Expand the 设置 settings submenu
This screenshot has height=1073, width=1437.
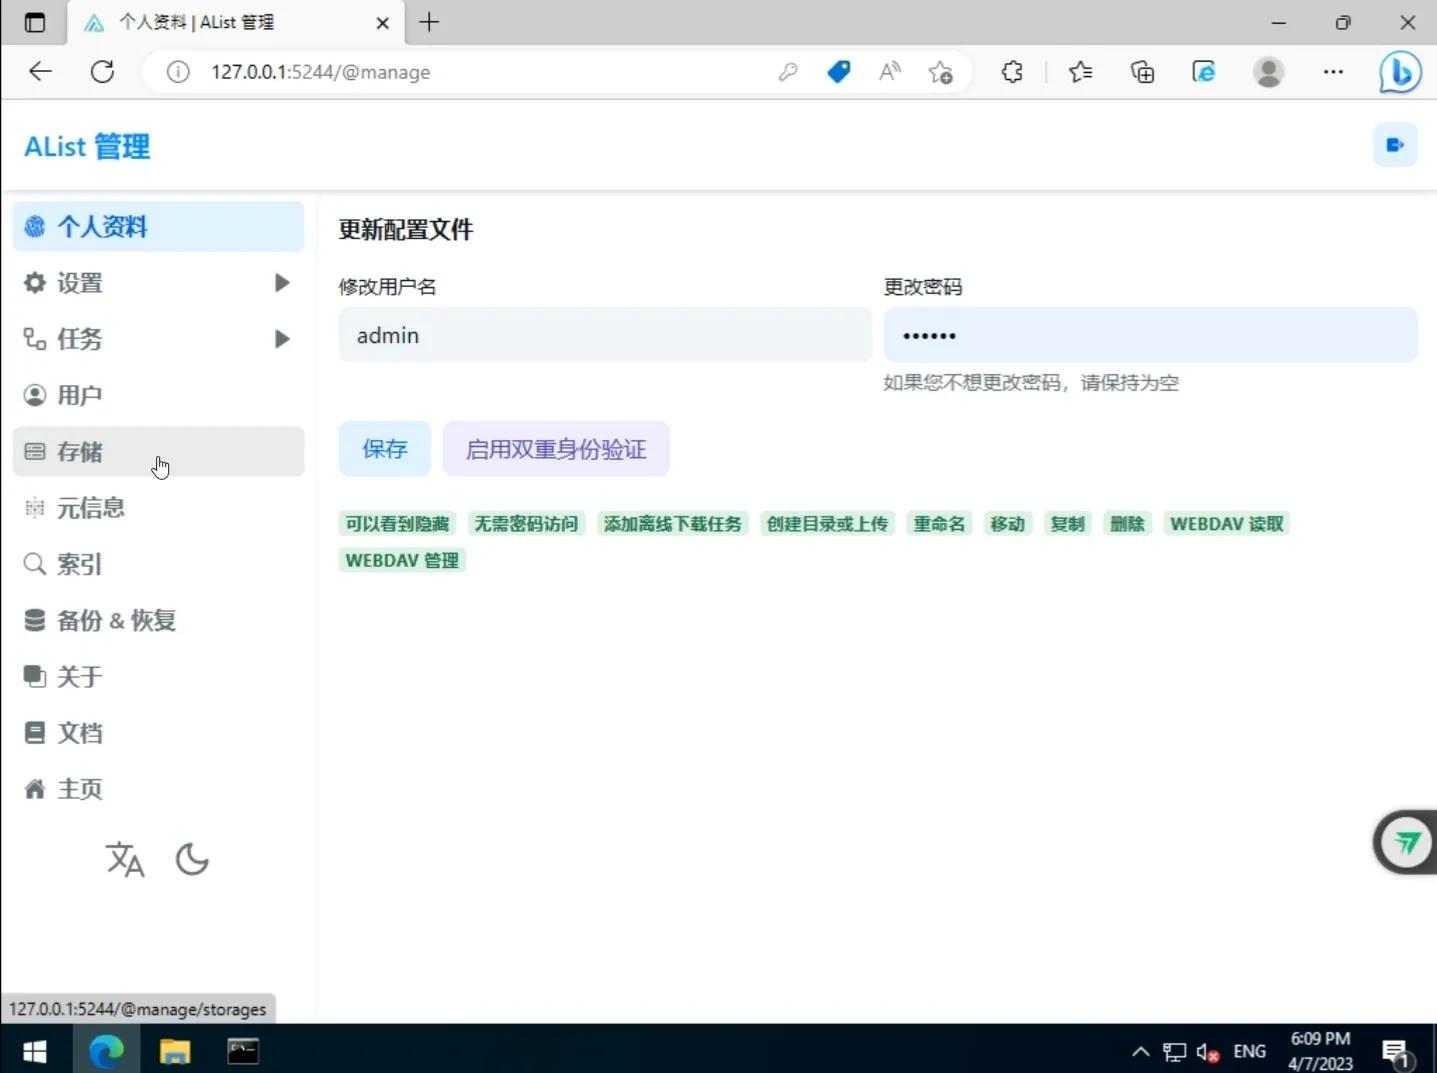point(281,282)
